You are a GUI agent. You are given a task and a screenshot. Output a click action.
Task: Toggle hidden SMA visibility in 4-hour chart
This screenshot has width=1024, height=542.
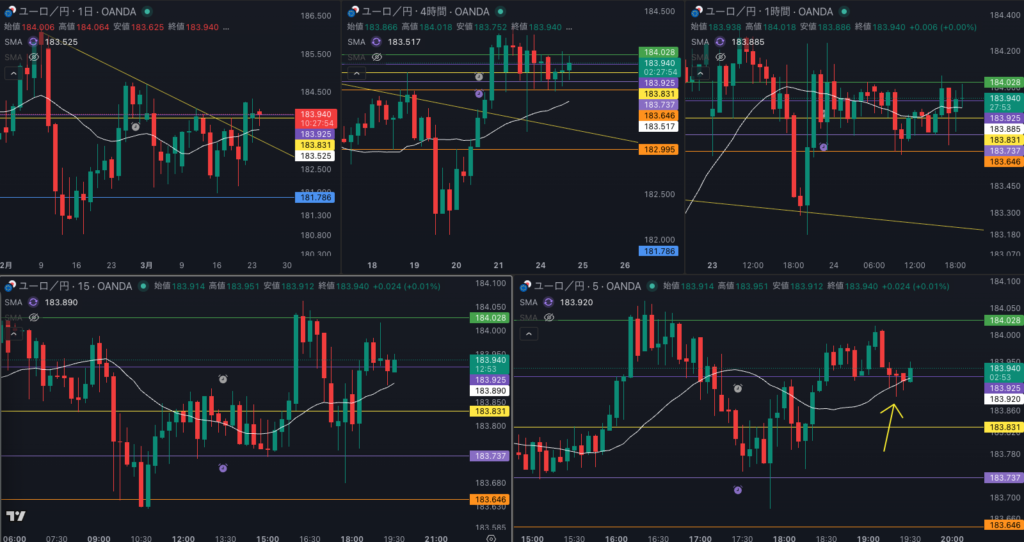tap(375, 58)
